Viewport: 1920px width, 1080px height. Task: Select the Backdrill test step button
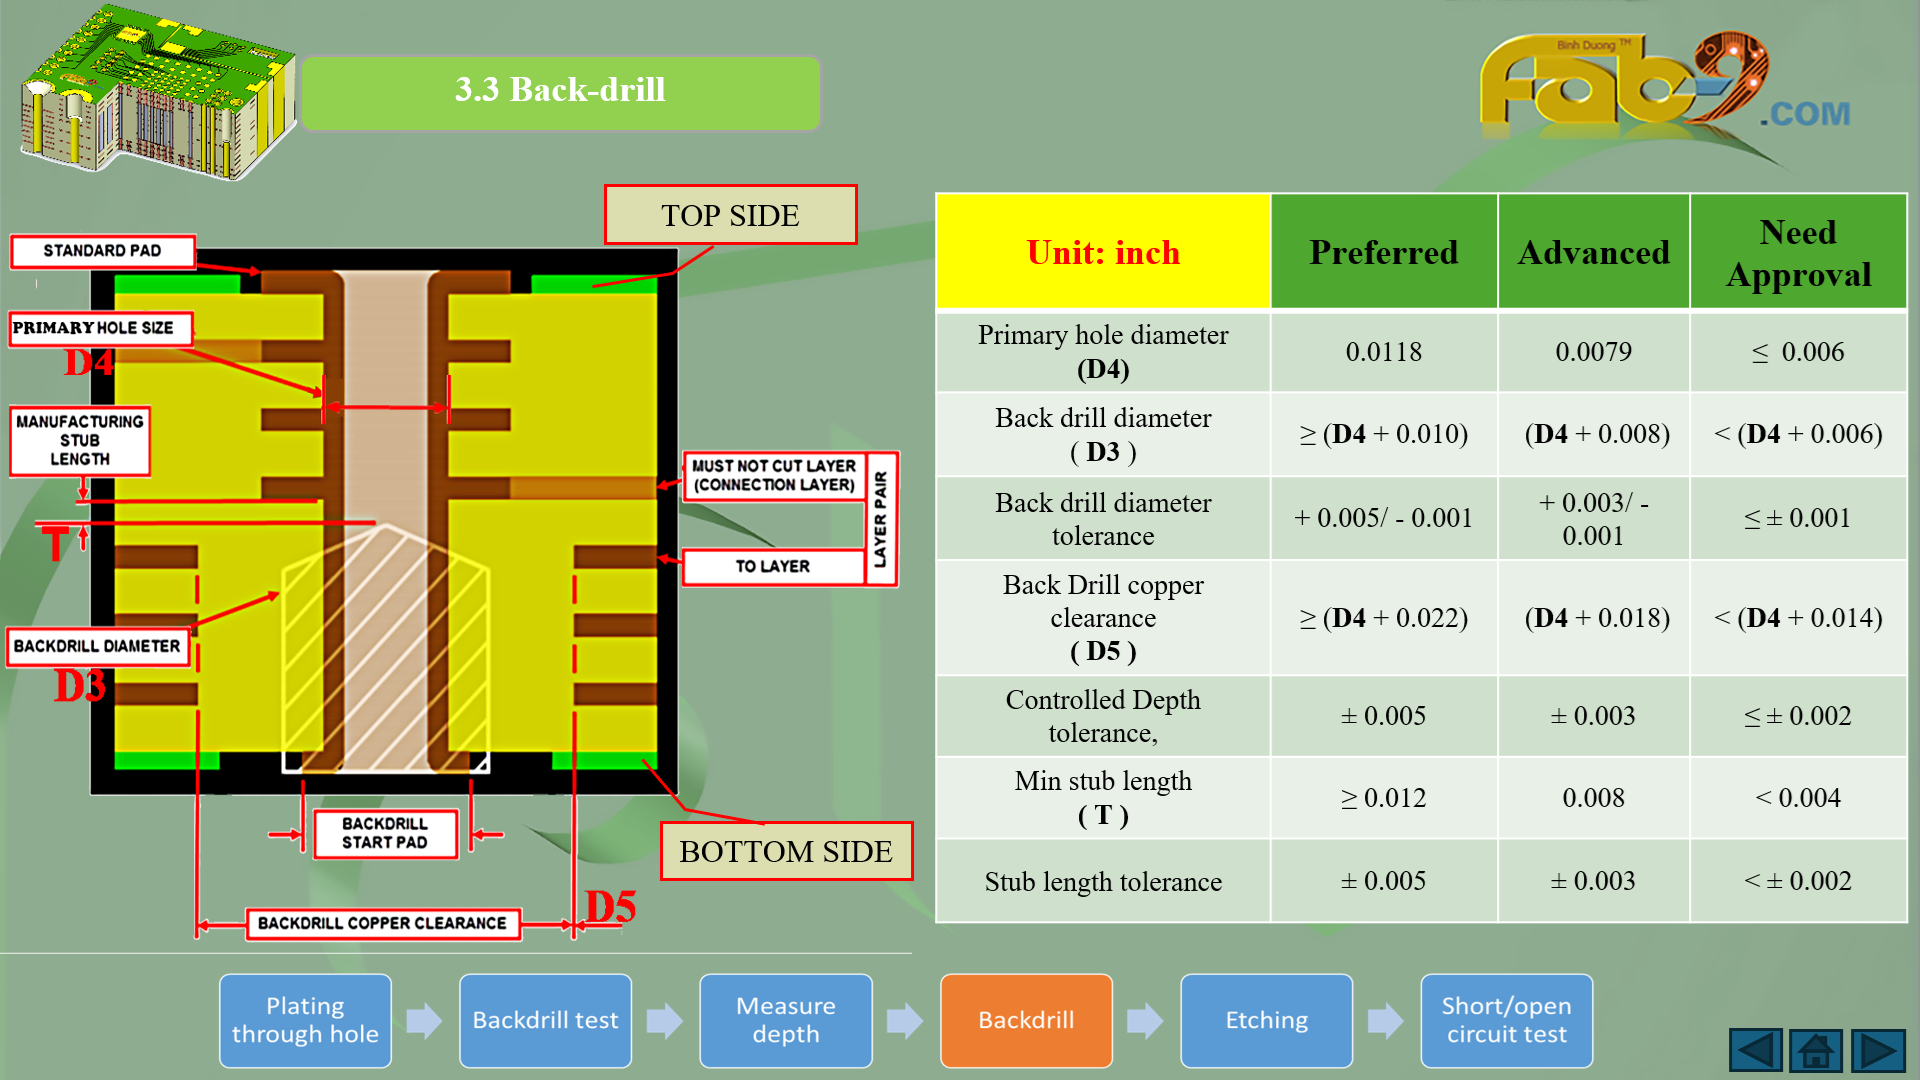[545, 1021]
